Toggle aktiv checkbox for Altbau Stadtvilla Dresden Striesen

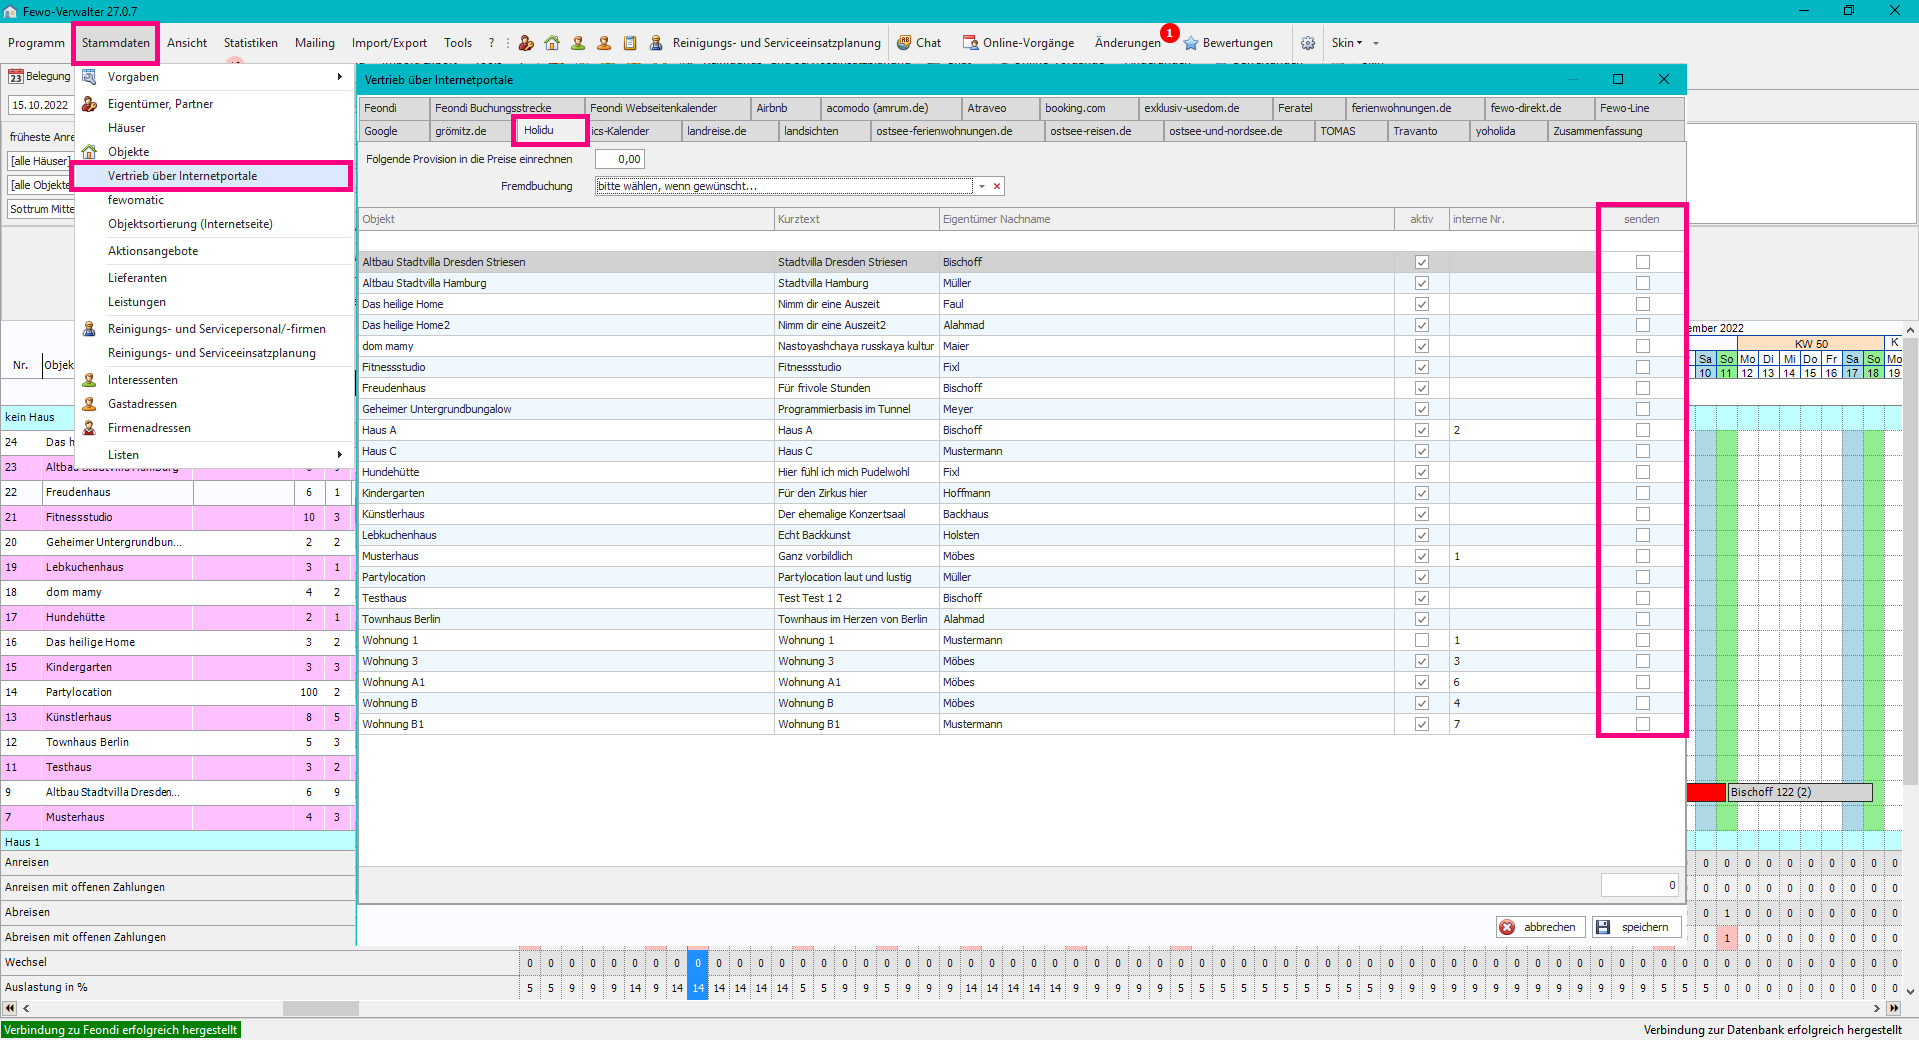(1422, 262)
